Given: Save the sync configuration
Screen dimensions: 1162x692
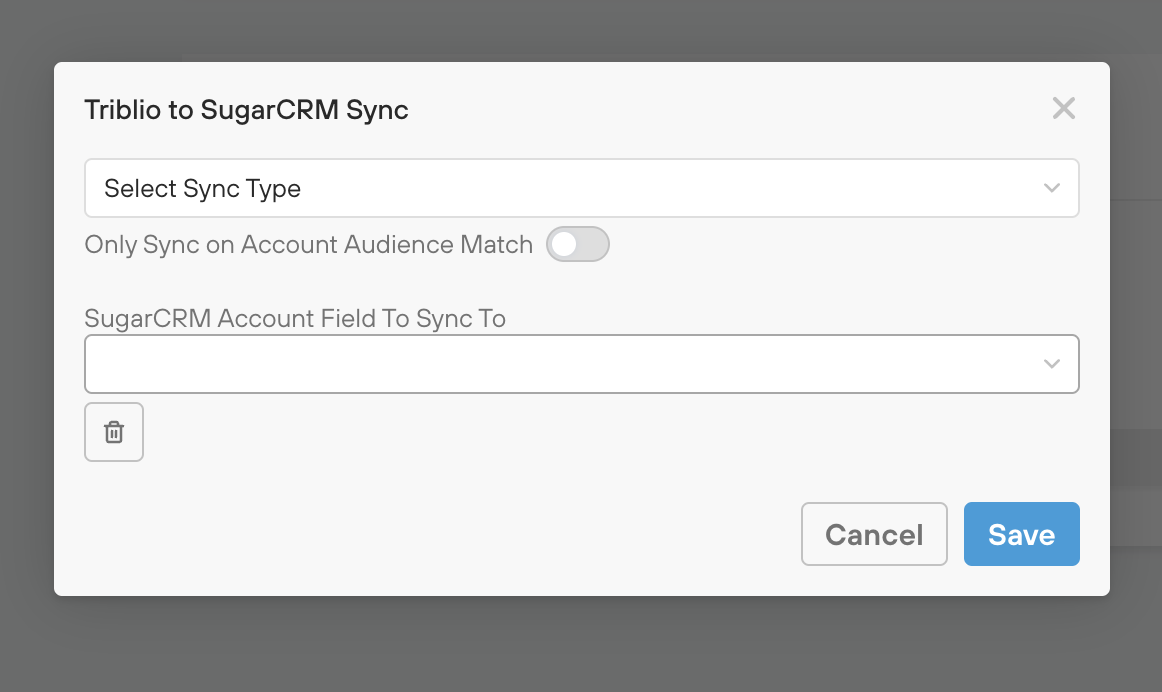Looking at the screenshot, I should (1021, 534).
